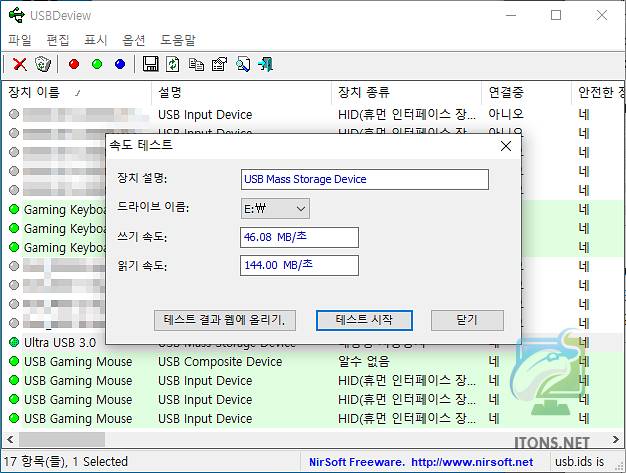Click the 장치 설명 text field

tap(365, 179)
